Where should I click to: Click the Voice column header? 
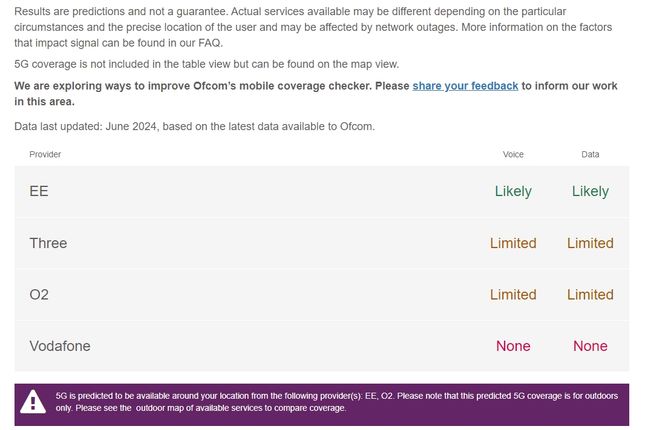(513, 154)
